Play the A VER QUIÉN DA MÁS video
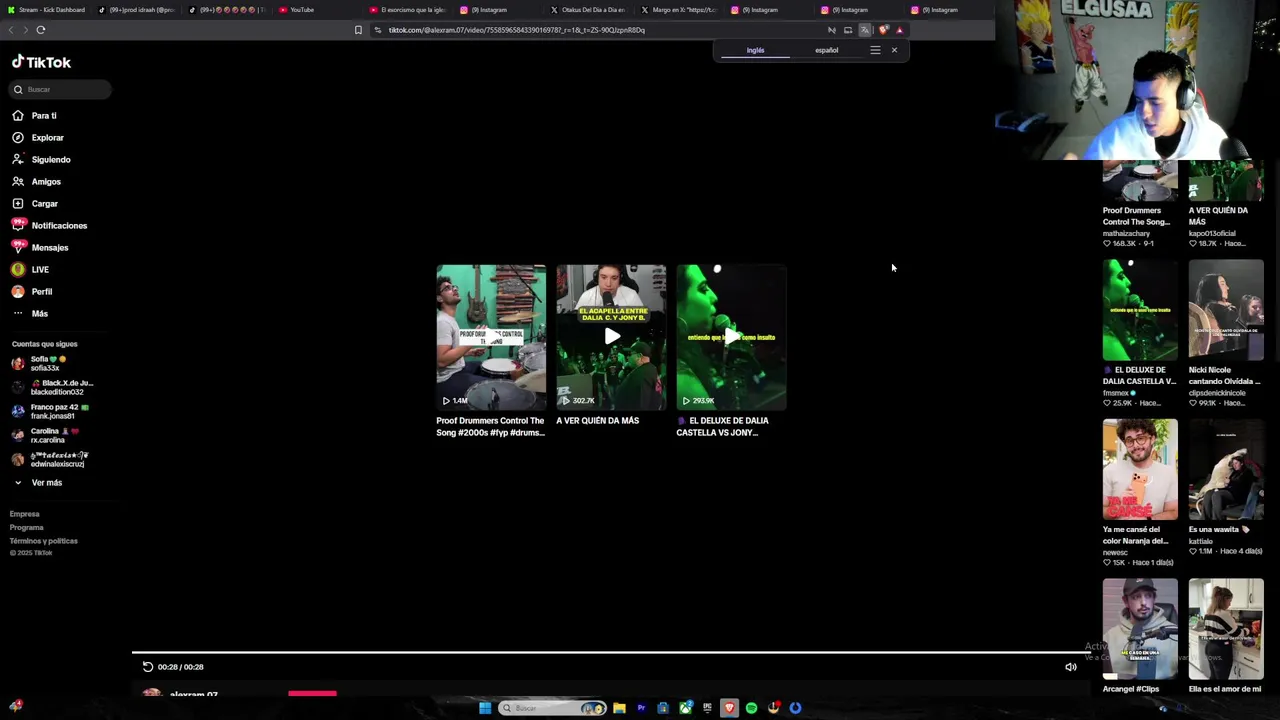This screenshot has height=720, width=1280. pyautogui.click(x=611, y=337)
